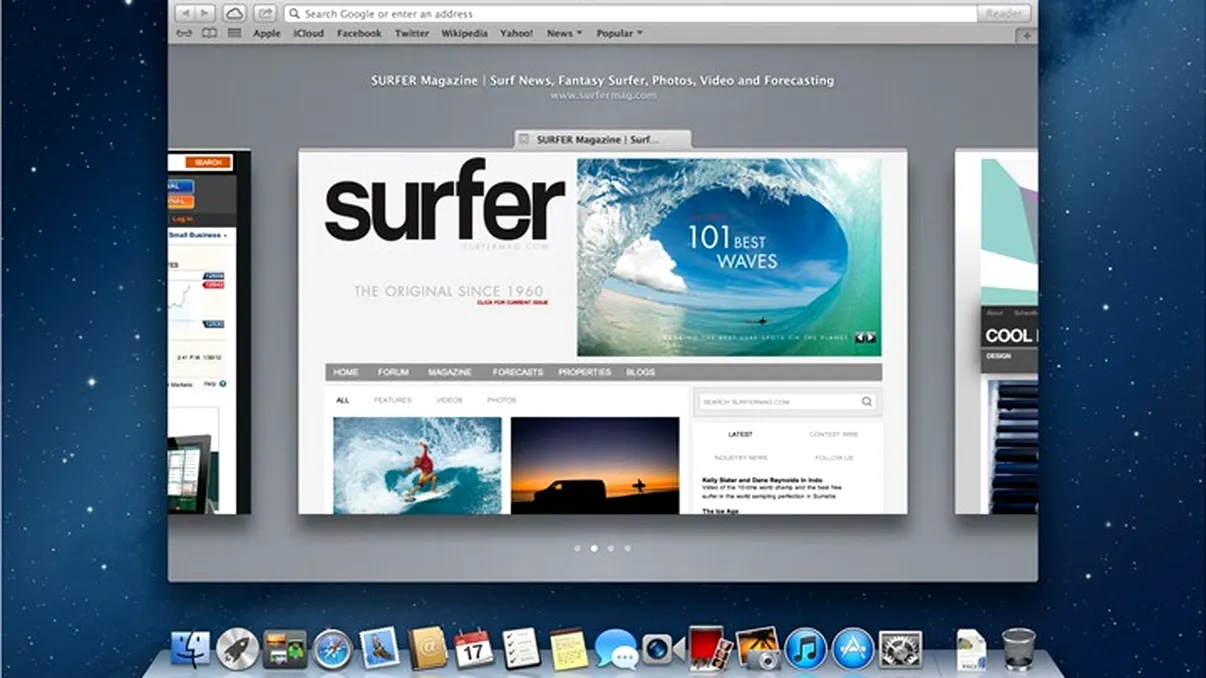Viewport: 1206px width, 678px height.
Task: Open FaceTime camera icon in Dock
Action: (662, 649)
